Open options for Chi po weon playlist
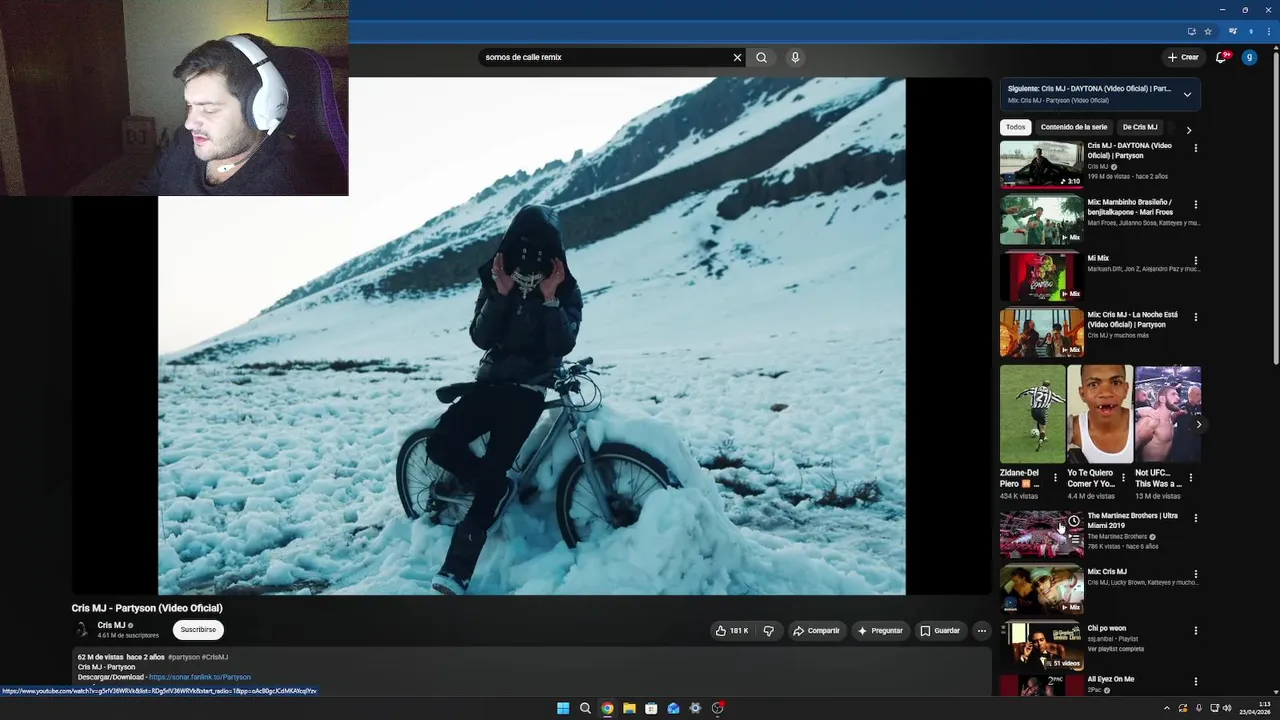 pos(1196,631)
